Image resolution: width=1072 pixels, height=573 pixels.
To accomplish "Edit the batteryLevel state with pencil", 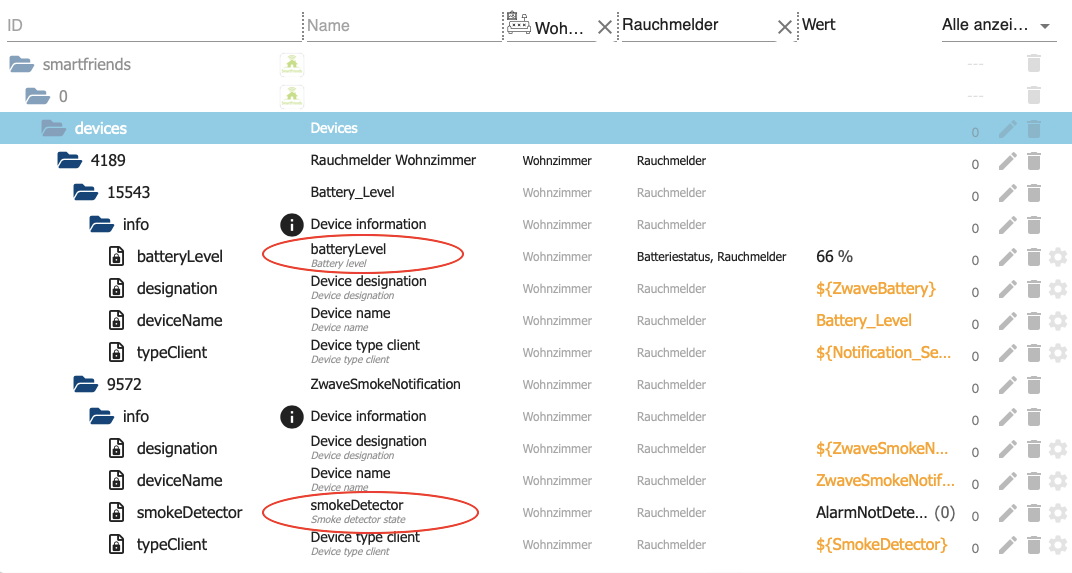I will pos(1007,257).
